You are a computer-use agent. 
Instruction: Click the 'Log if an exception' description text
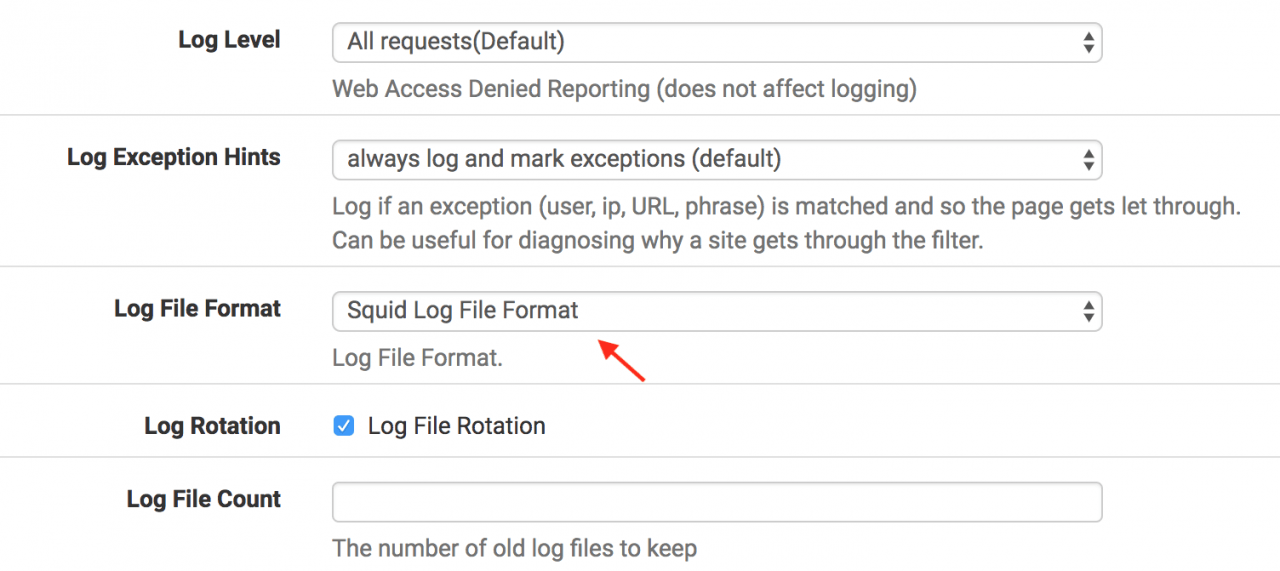tap(786, 207)
